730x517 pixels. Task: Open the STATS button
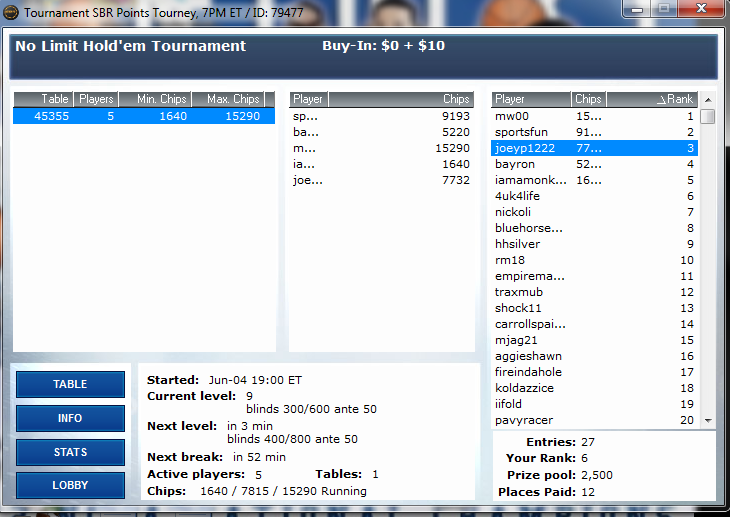pyautogui.click(x=70, y=452)
